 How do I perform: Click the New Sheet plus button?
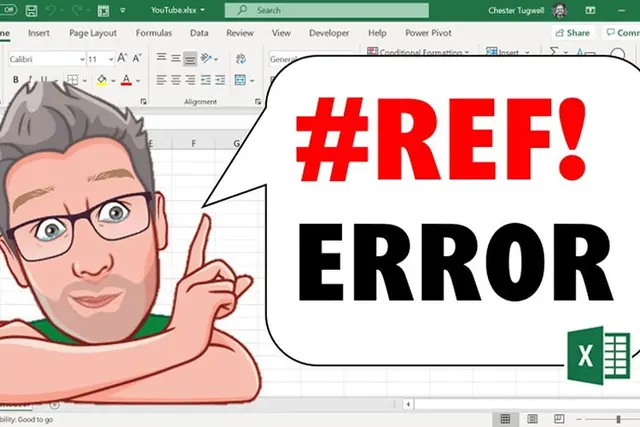pos(54,405)
